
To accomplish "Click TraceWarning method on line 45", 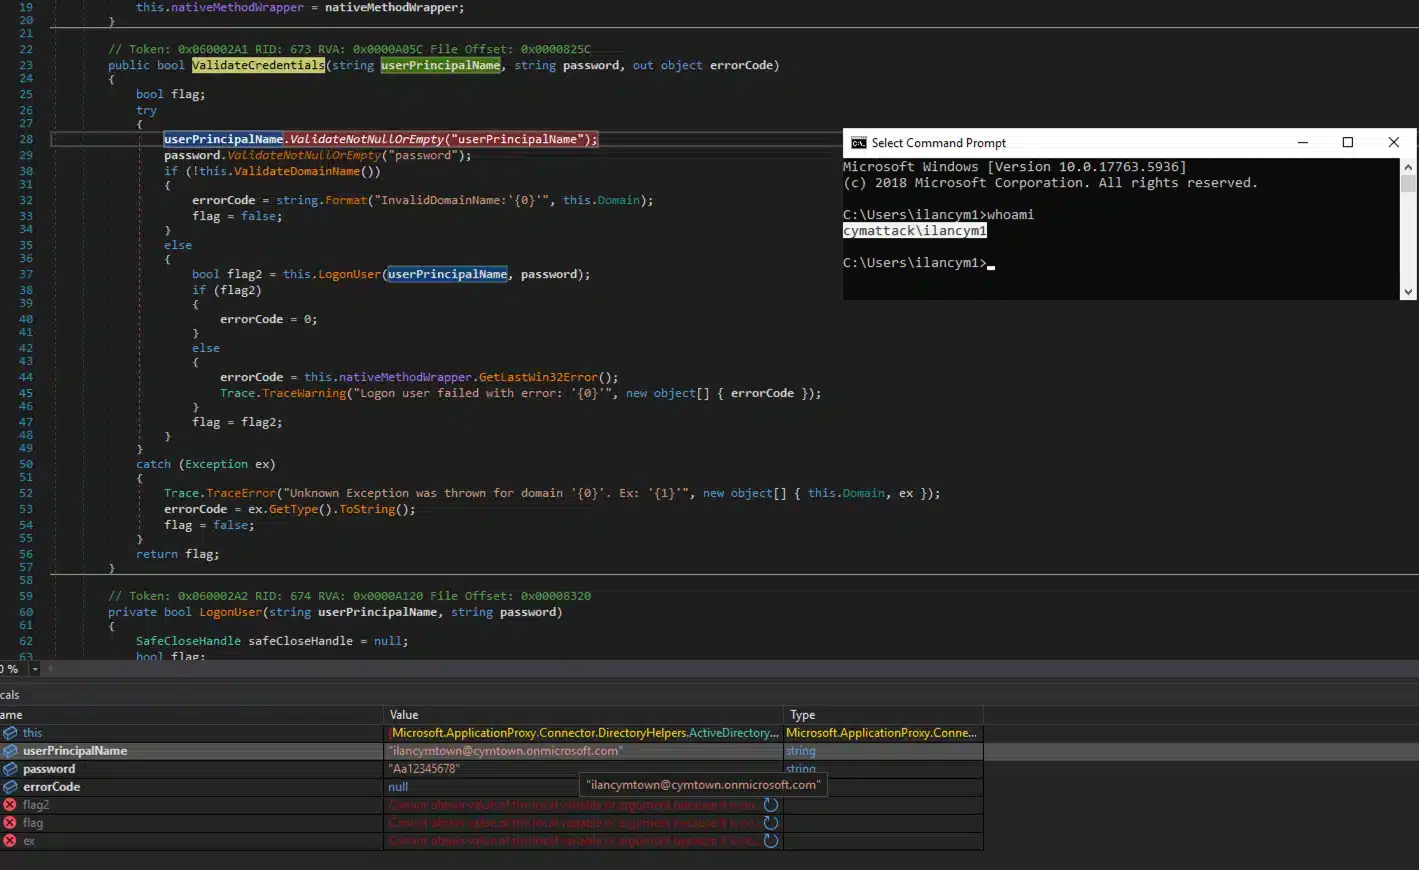I will 304,393.
